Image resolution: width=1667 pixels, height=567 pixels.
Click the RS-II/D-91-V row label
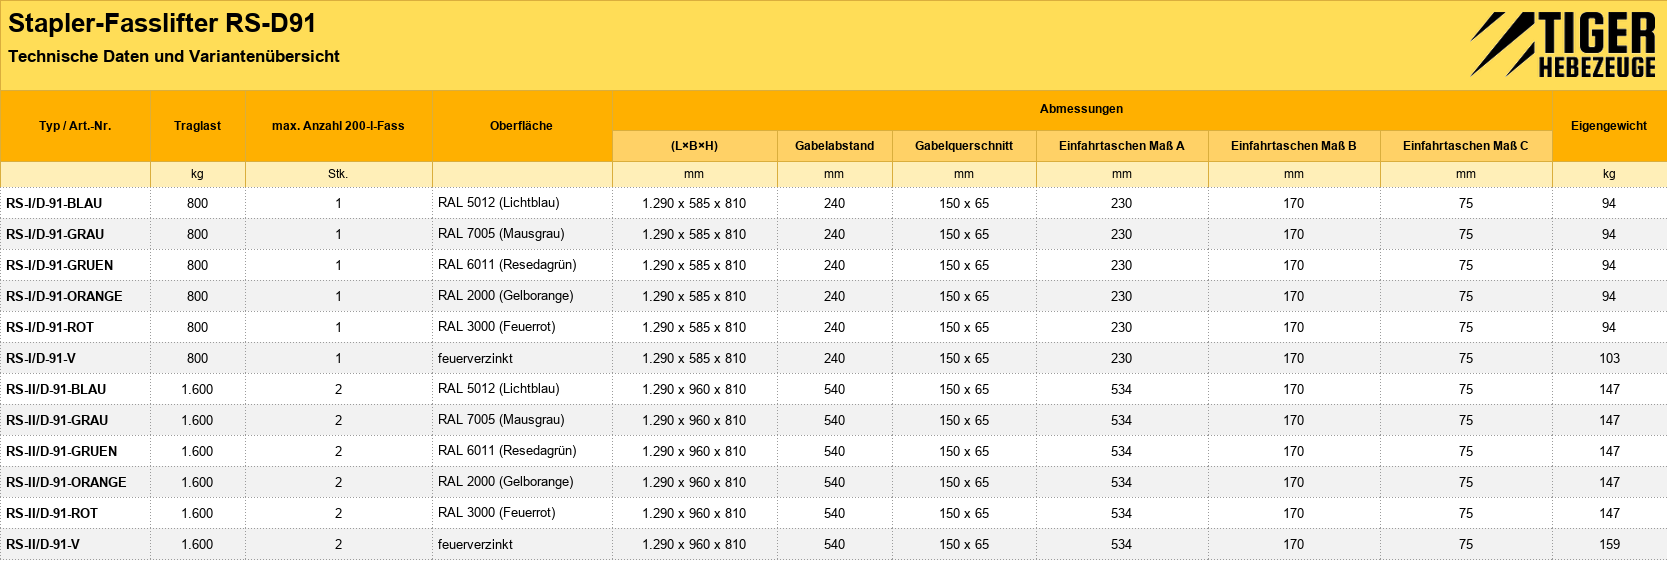43,544
